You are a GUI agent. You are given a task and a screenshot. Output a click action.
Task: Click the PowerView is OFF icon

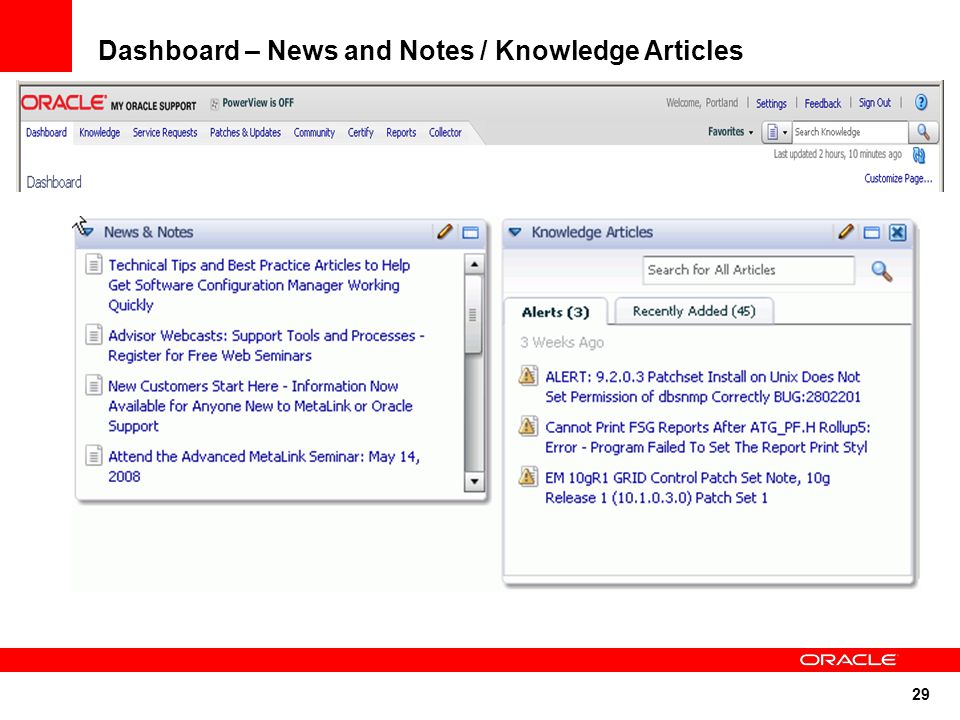pos(214,103)
